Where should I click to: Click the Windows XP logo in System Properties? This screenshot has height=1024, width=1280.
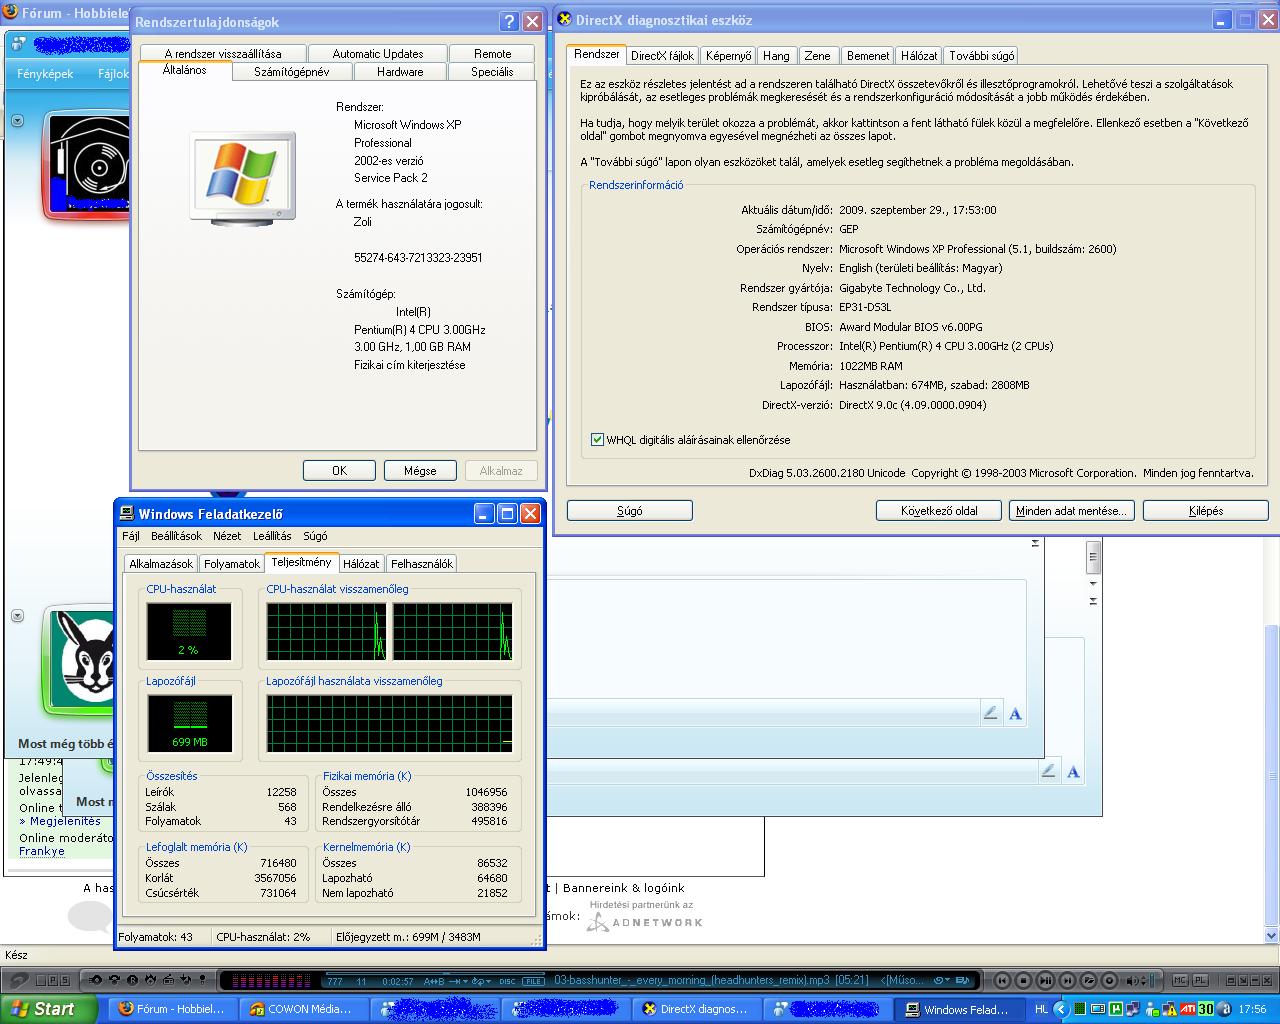click(x=242, y=178)
